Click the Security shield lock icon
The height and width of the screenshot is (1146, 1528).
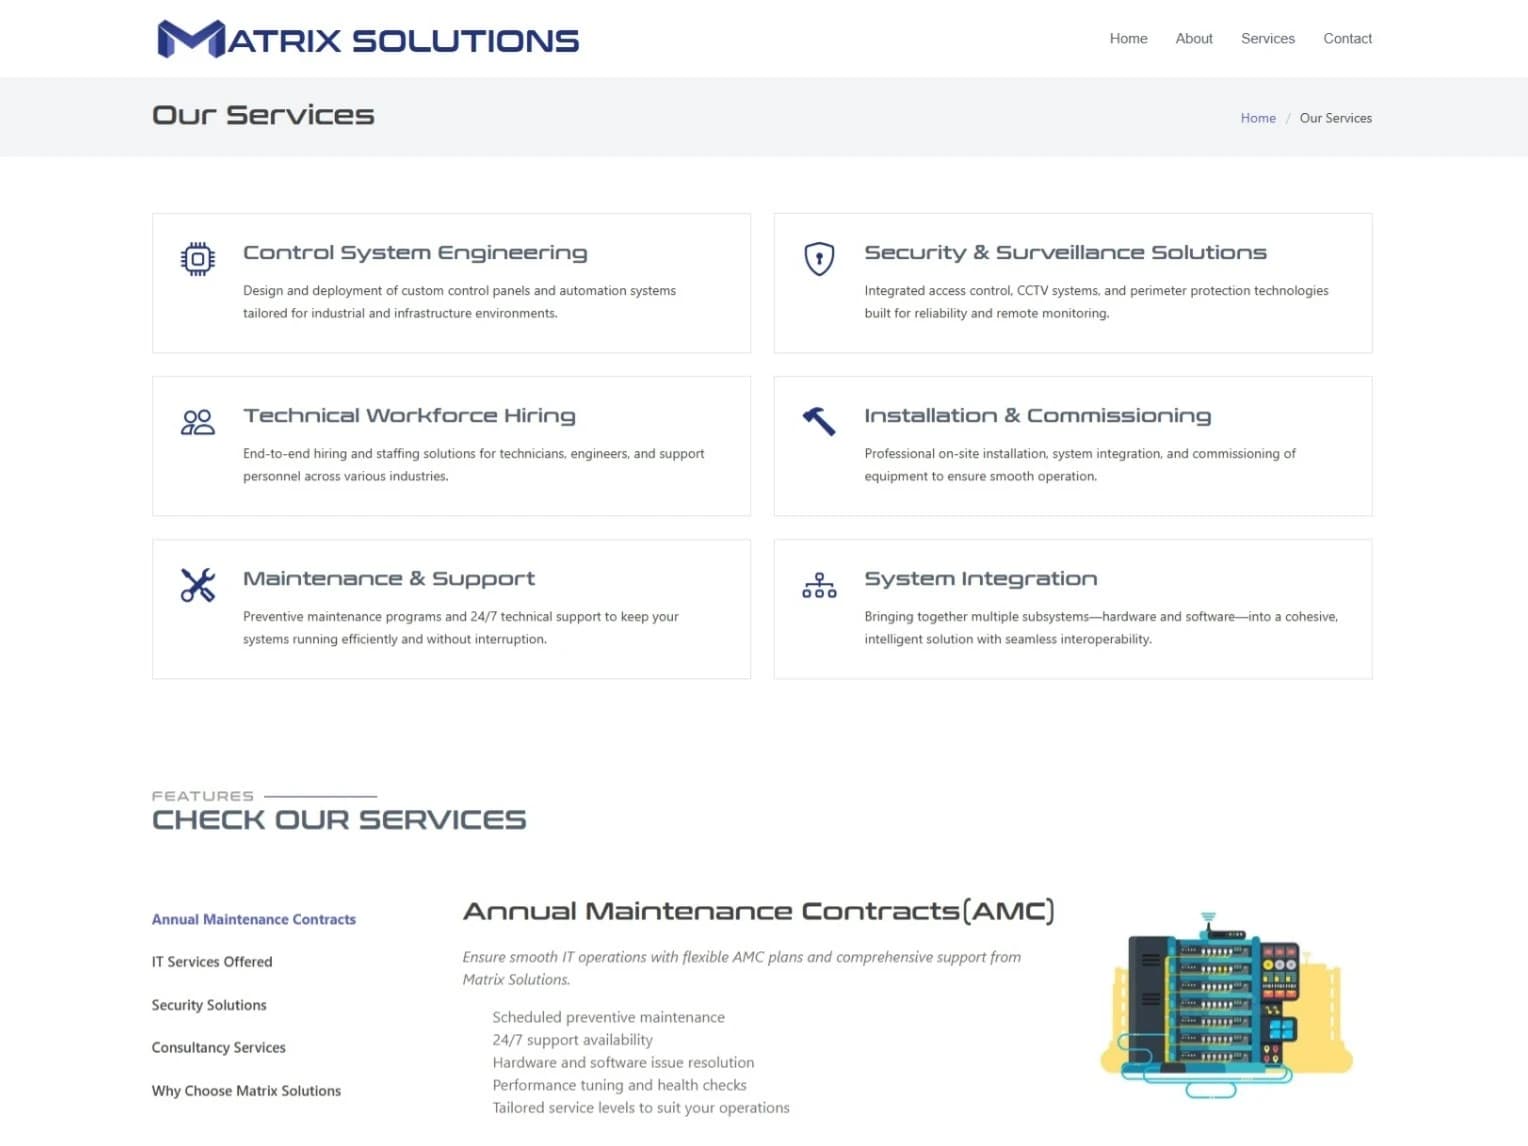click(819, 259)
